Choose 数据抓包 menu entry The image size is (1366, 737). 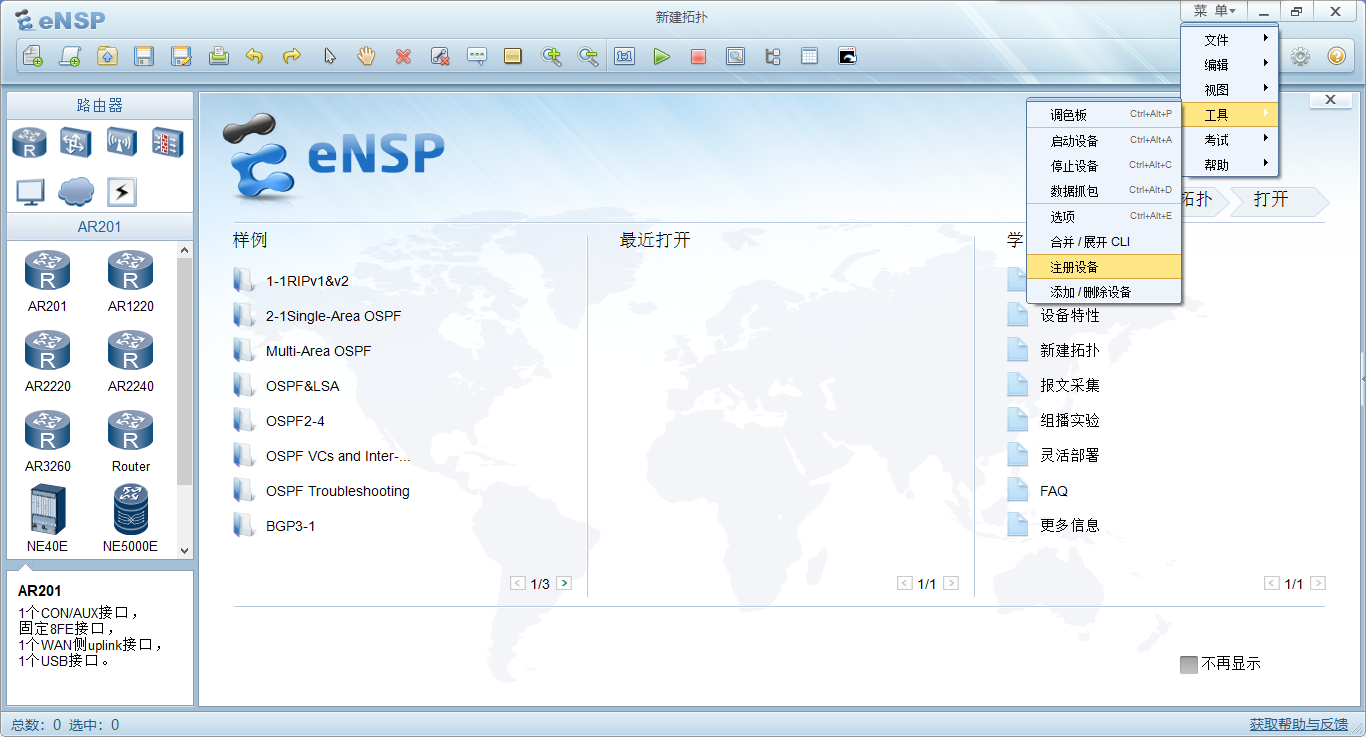[x=1104, y=191]
